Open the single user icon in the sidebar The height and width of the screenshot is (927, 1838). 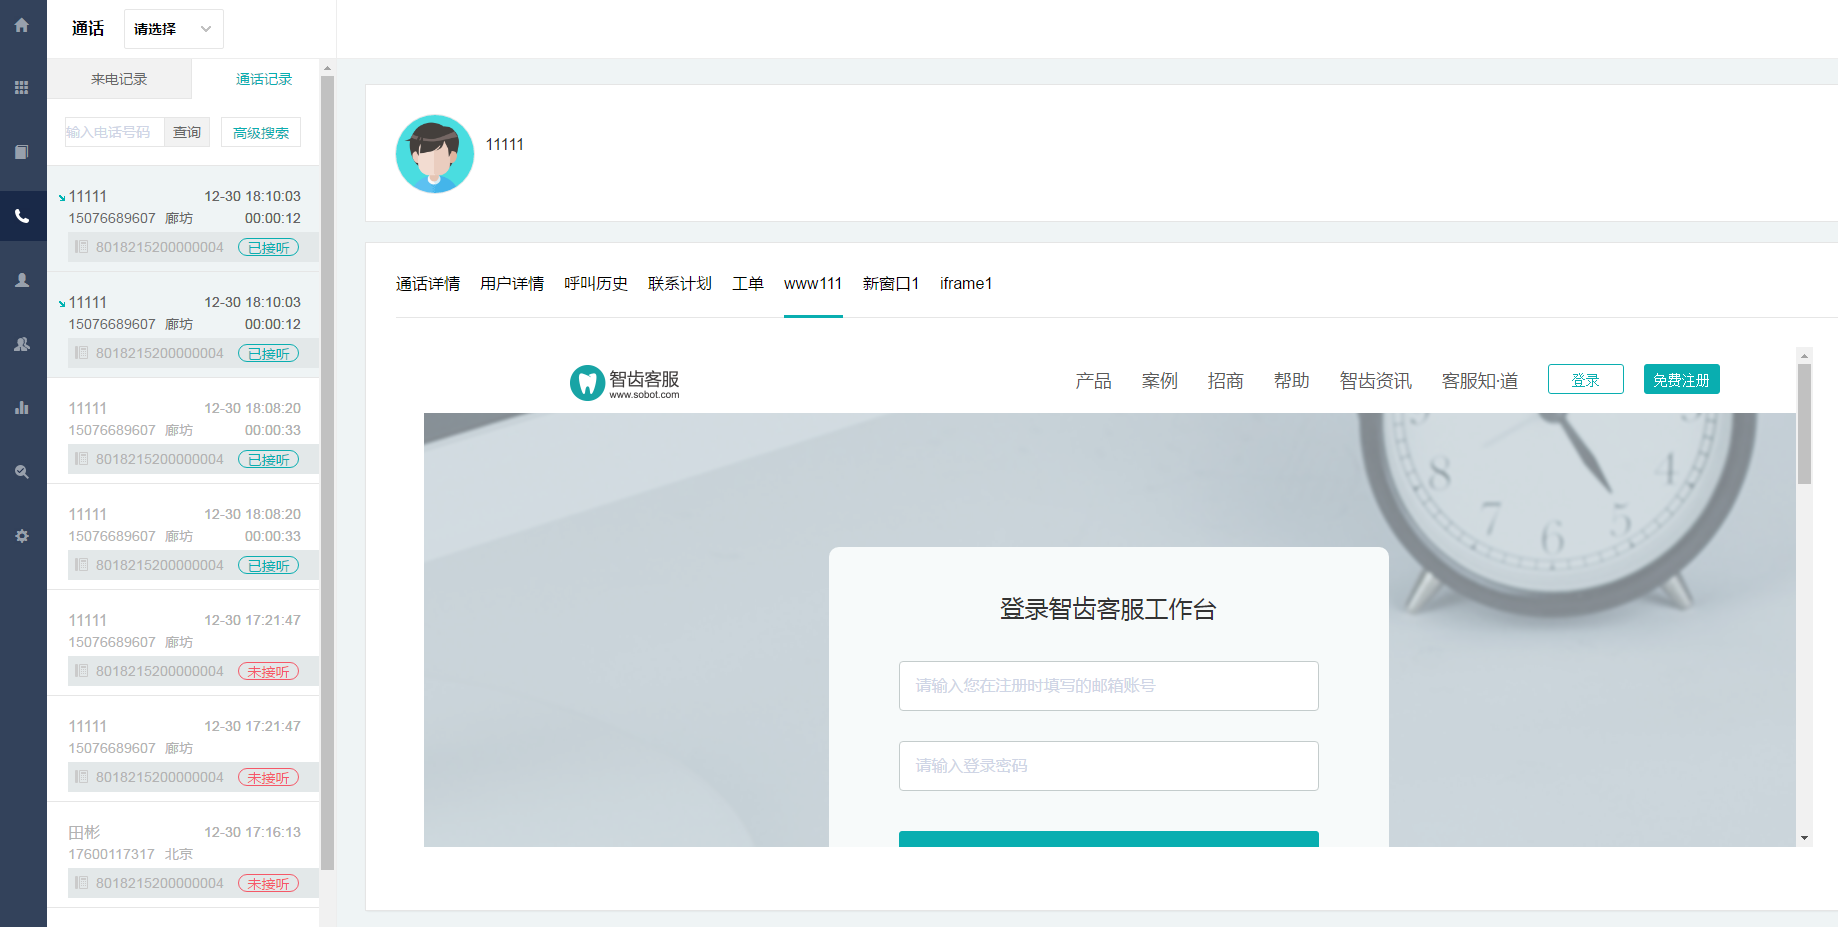click(x=22, y=280)
